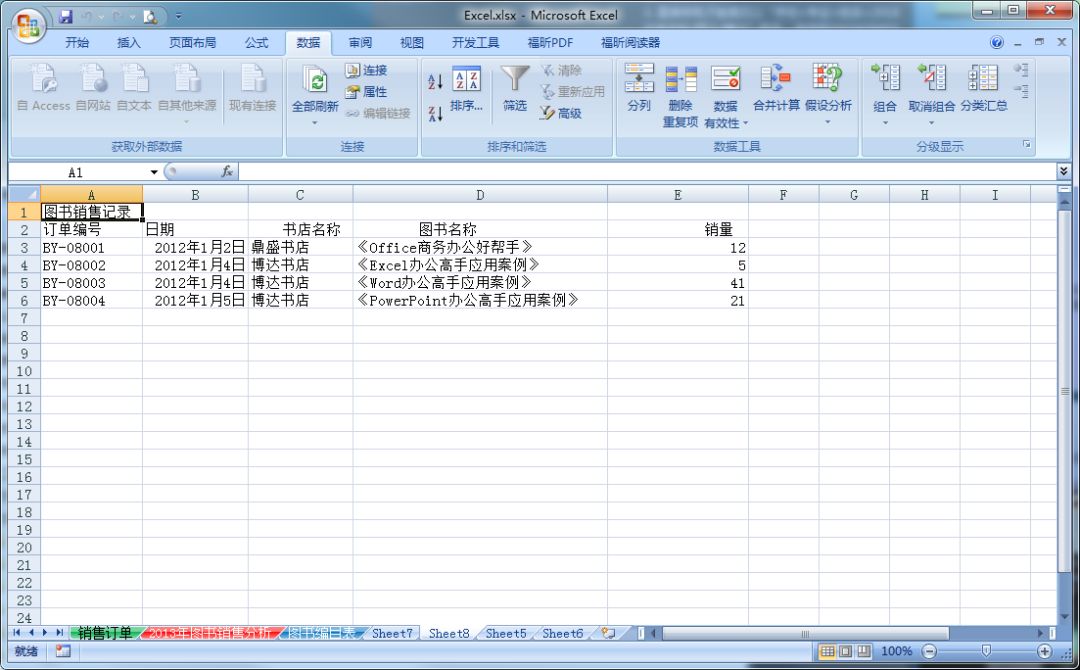
Task: Click the zoom in plus button
Action: click(x=1045, y=651)
